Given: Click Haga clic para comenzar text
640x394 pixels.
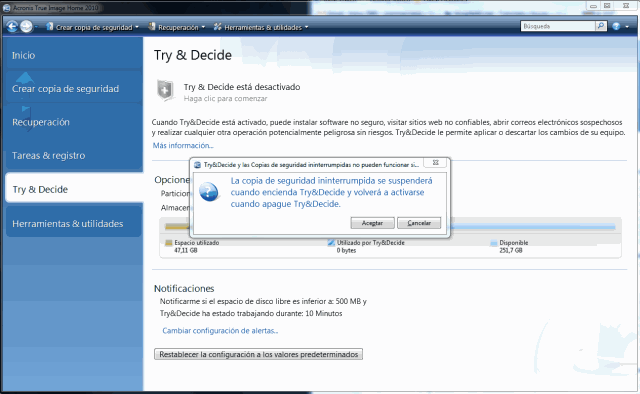Looking at the screenshot, I should pos(225,98).
